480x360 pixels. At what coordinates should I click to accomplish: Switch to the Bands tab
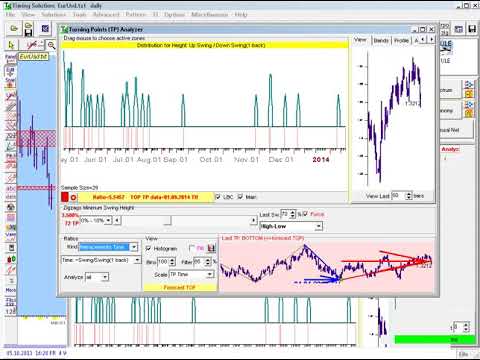click(x=381, y=40)
